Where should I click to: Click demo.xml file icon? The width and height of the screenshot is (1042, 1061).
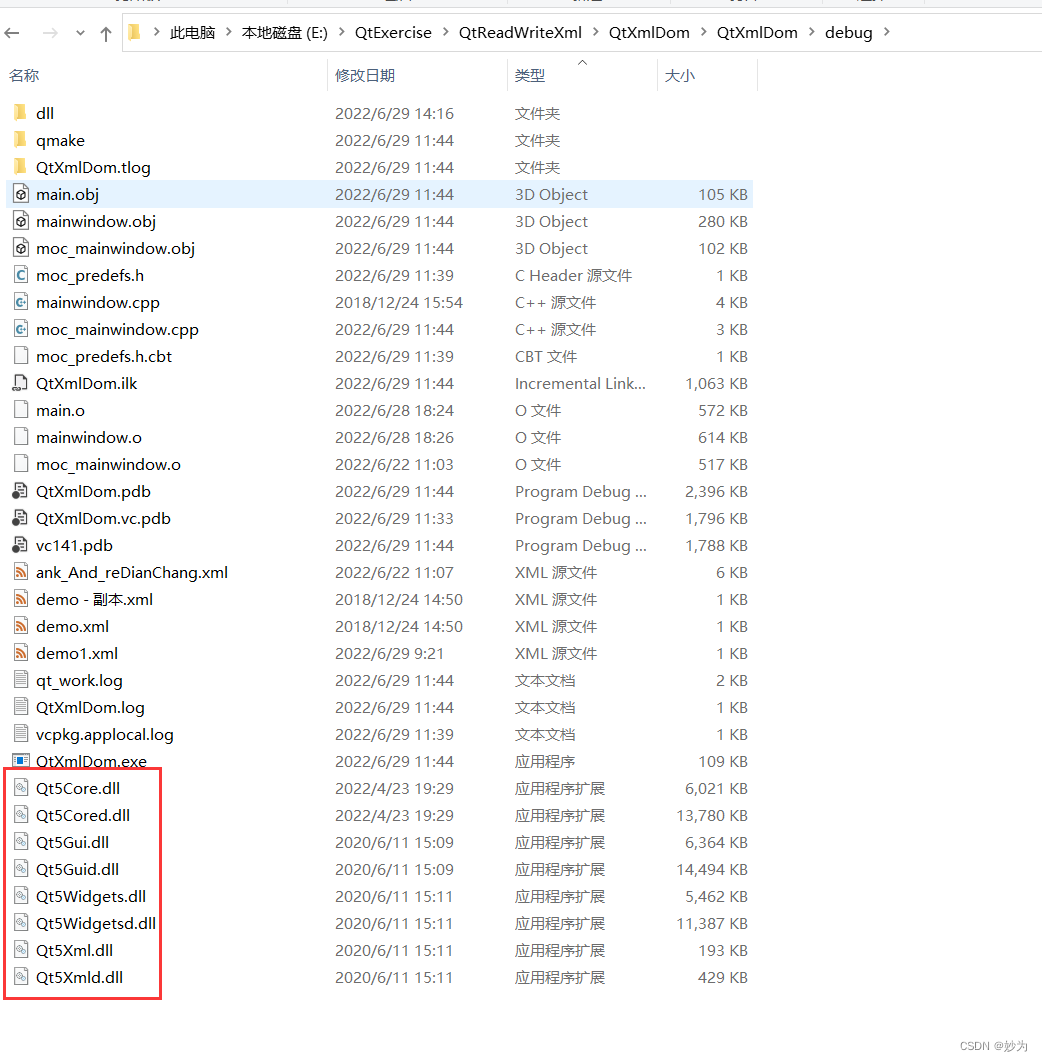(21, 627)
